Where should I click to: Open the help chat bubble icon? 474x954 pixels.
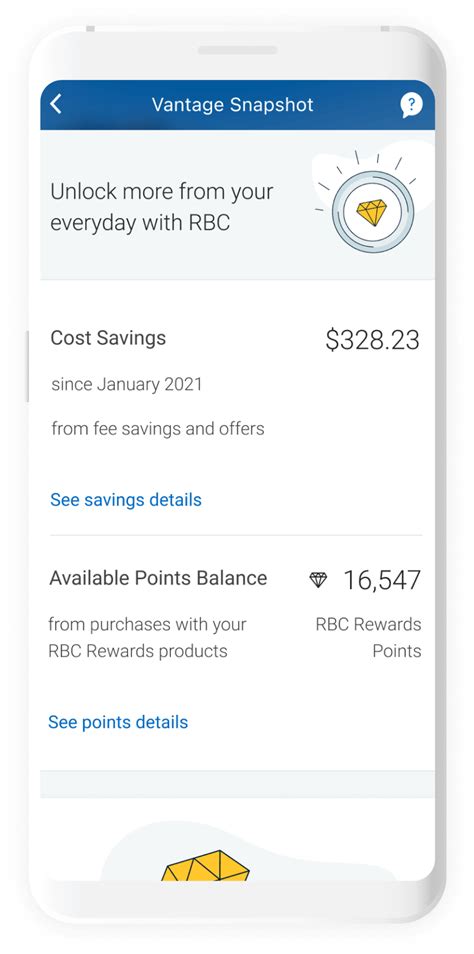point(411,105)
